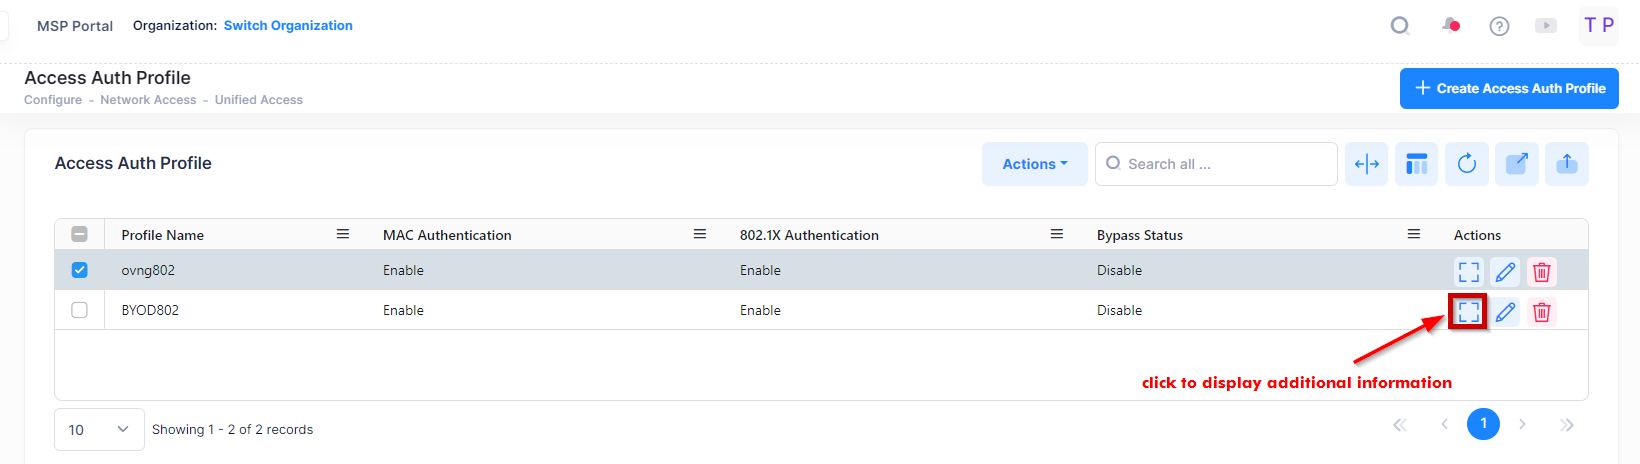Click the Create Access Auth Profile button
1640x464 pixels.
[x=1509, y=88]
